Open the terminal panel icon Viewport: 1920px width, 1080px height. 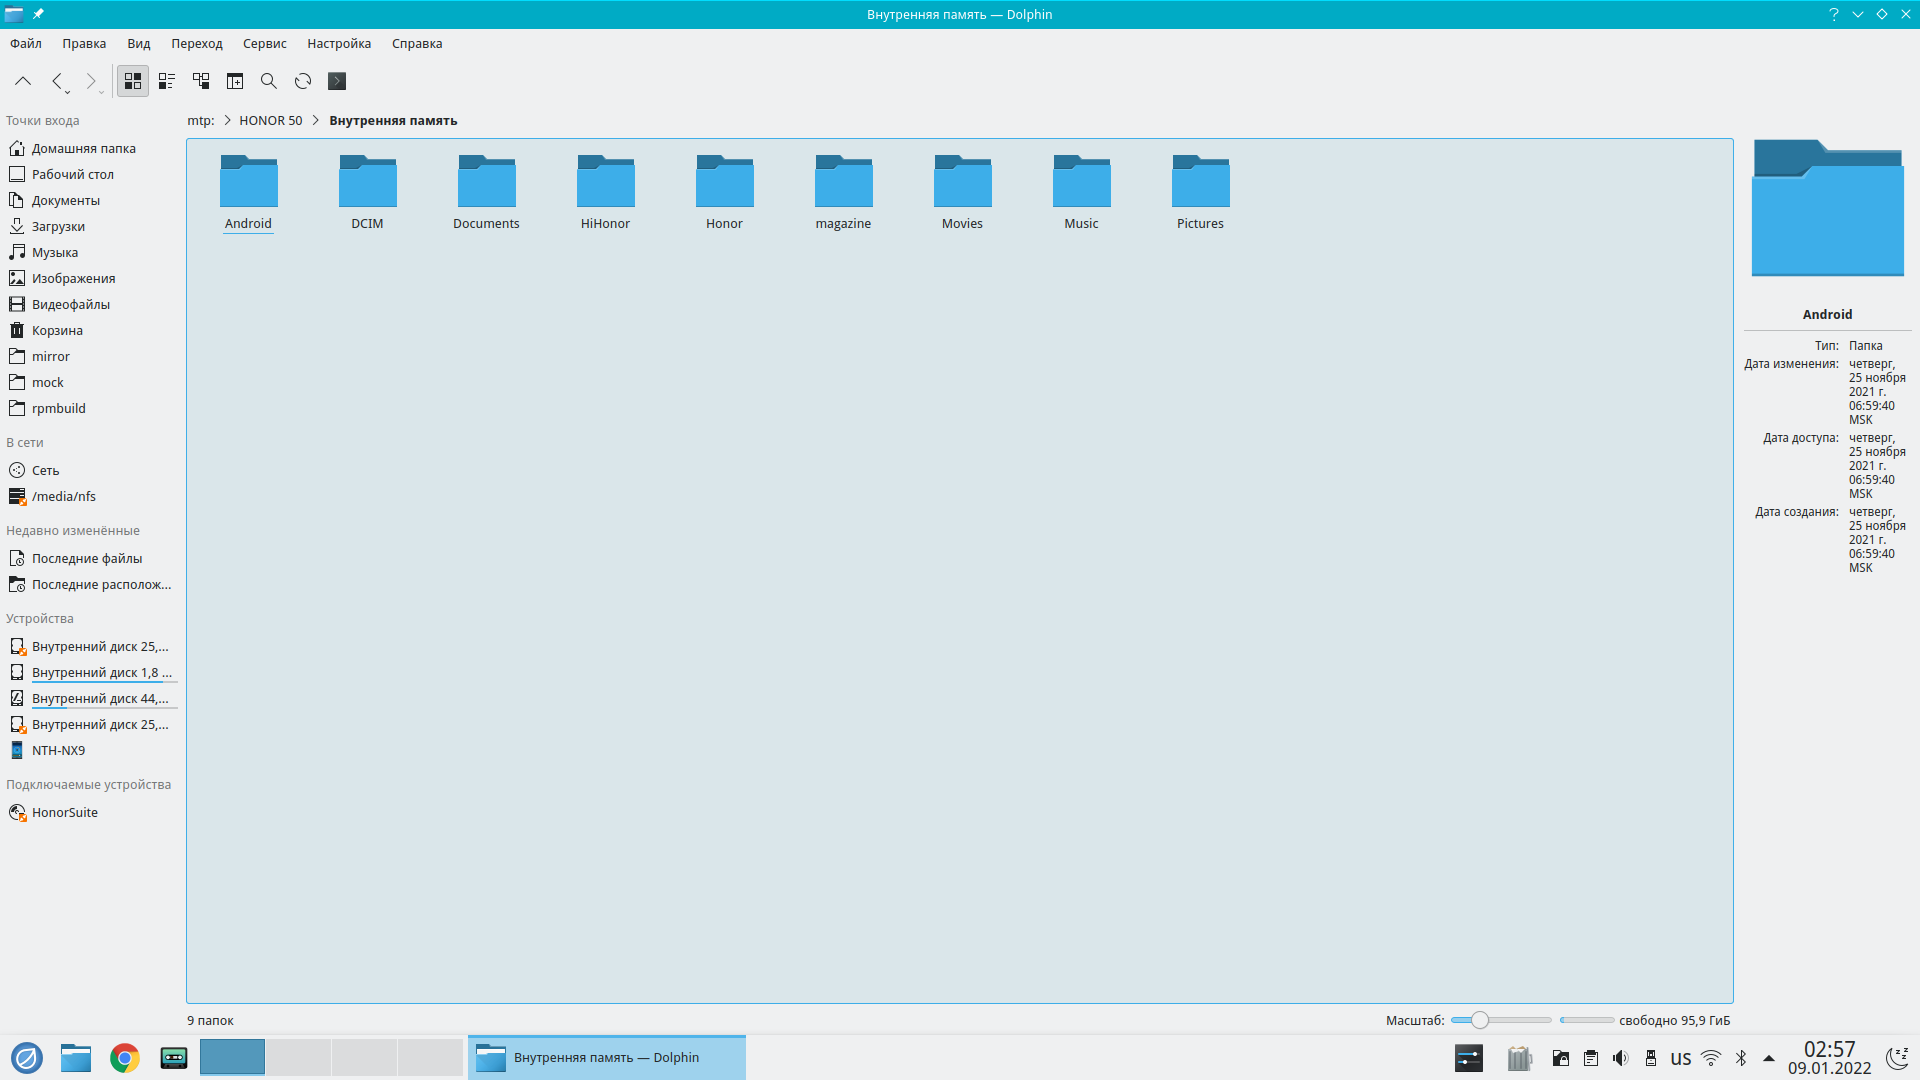pyautogui.click(x=337, y=81)
